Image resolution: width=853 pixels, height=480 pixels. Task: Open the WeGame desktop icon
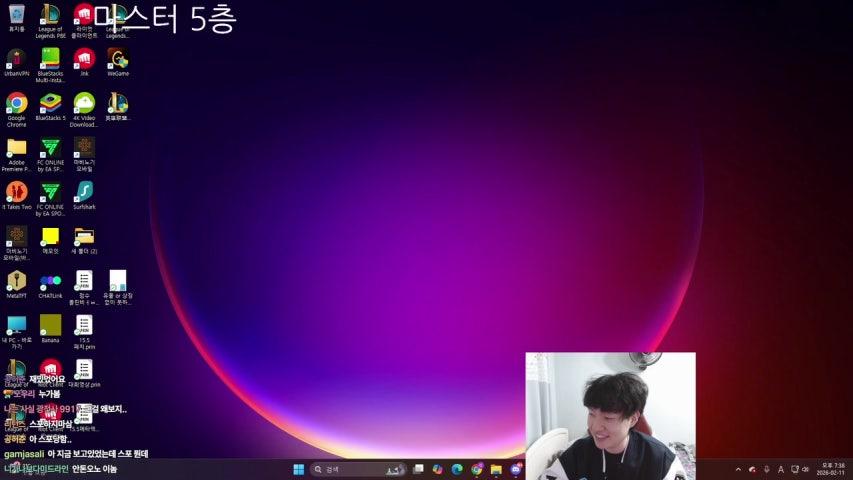tap(117, 58)
